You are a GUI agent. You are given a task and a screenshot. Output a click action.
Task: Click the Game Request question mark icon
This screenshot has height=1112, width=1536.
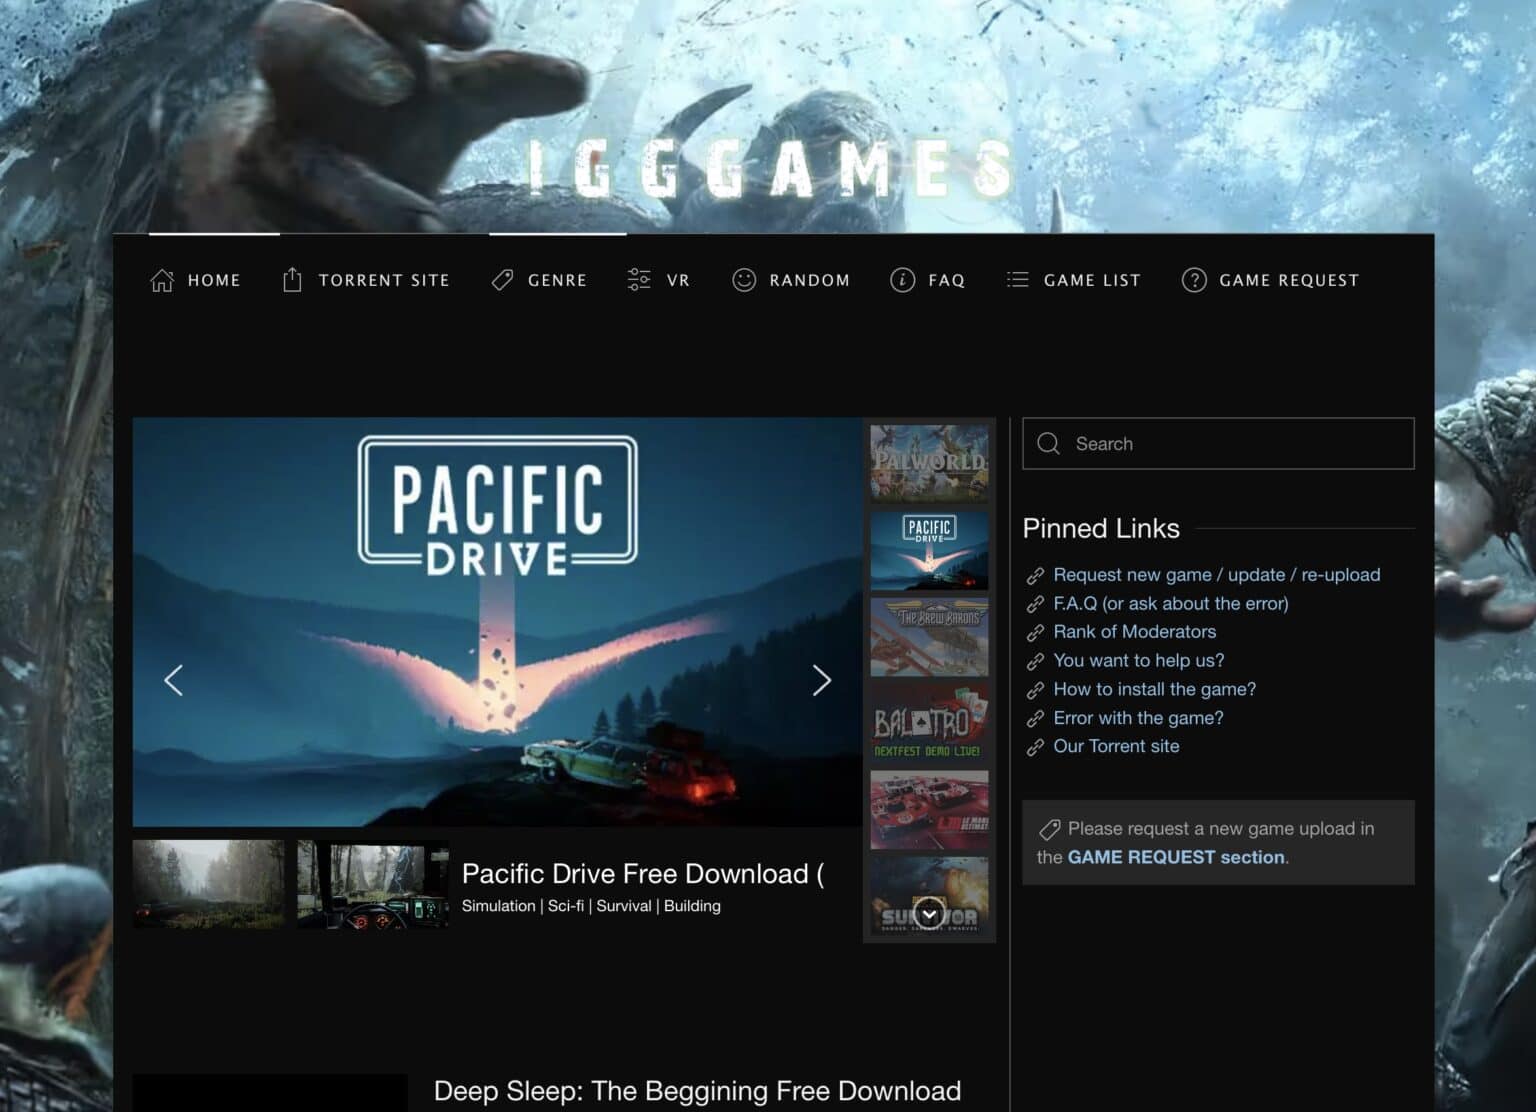[x=1194, y=280]
